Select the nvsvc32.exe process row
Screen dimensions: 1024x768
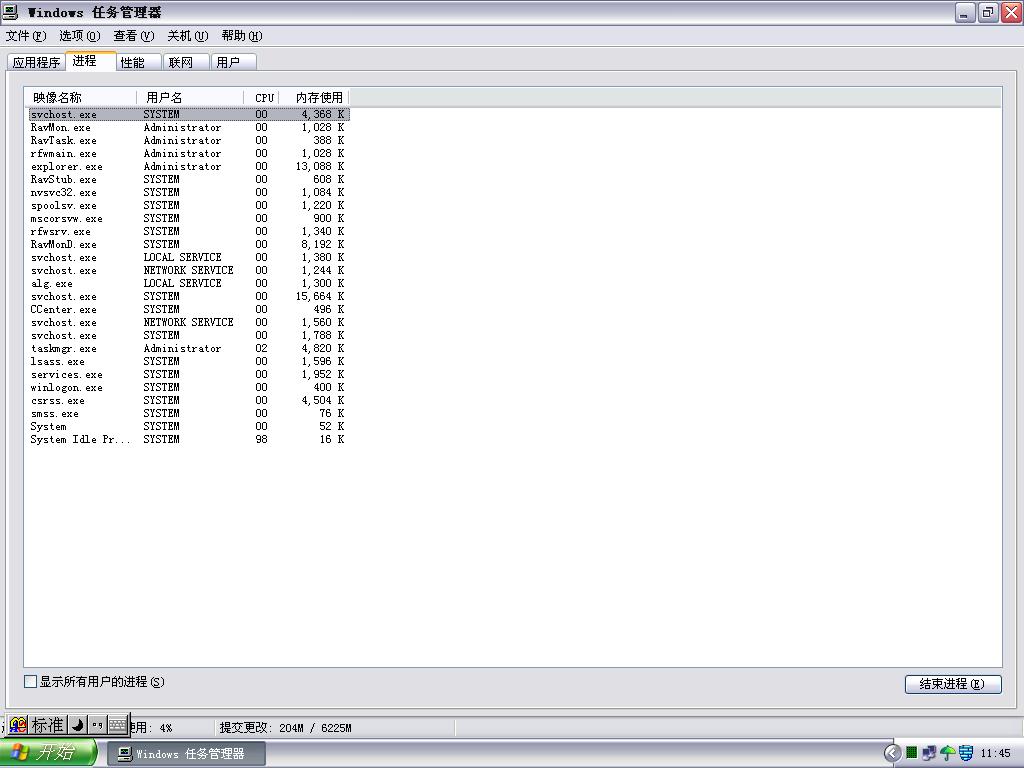point(188,193)
